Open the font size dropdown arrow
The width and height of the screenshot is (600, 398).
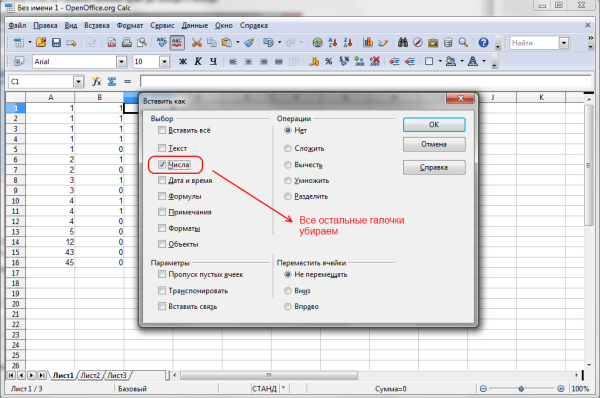point(164,62)
